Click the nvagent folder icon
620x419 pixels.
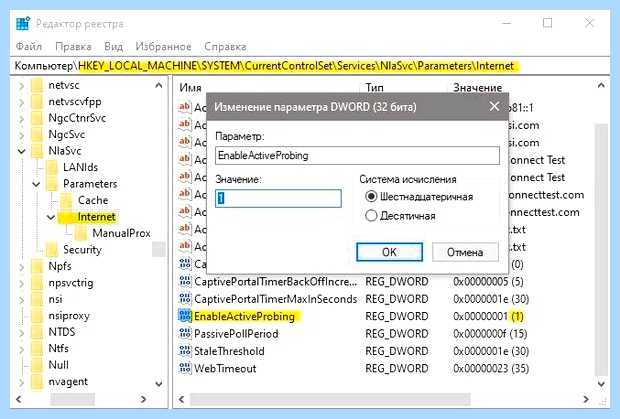pyautogui.click(x=37, y=381)
